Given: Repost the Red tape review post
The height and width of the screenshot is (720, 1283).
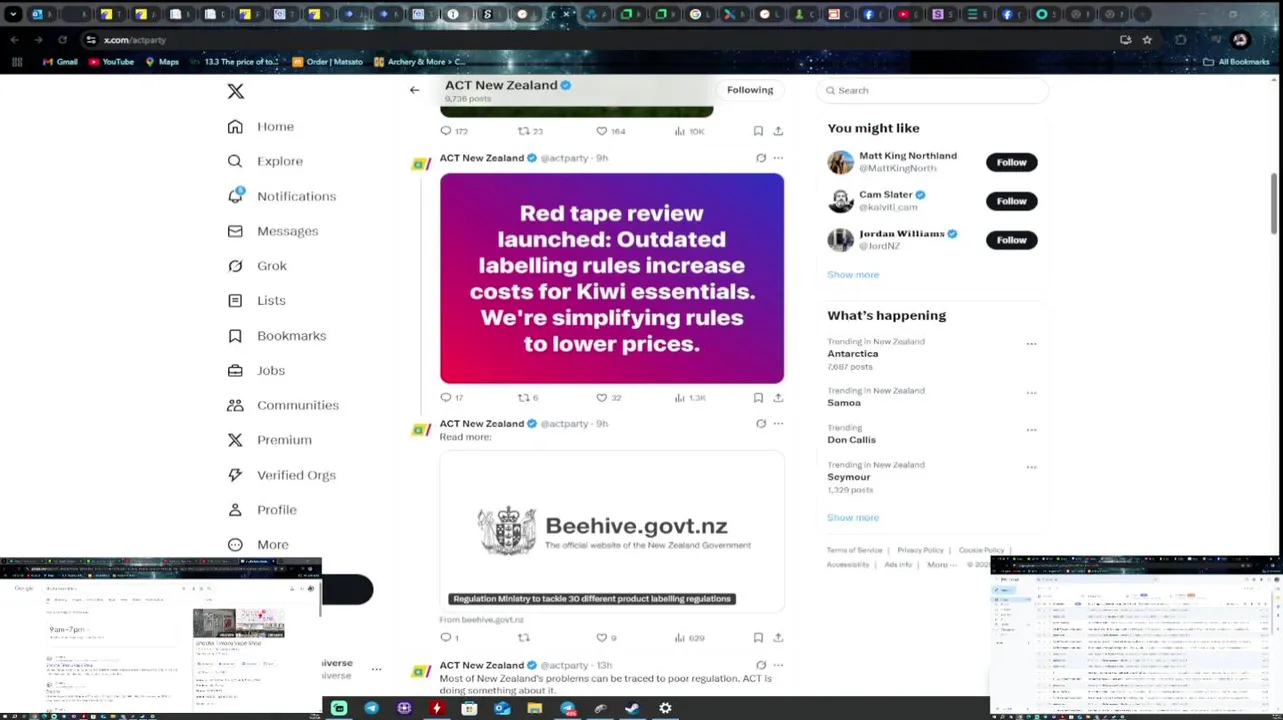Looking at the screenshot, I should click(523, 398).
